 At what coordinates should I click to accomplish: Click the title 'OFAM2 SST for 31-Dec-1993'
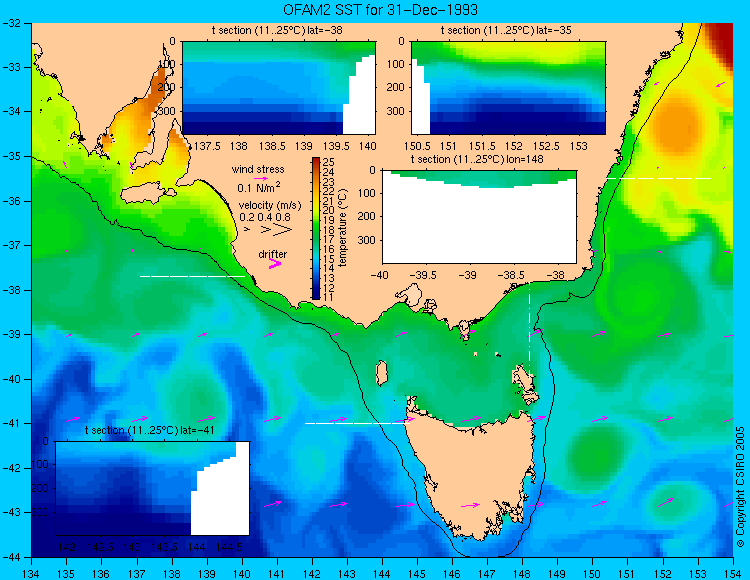pos(380,10)
